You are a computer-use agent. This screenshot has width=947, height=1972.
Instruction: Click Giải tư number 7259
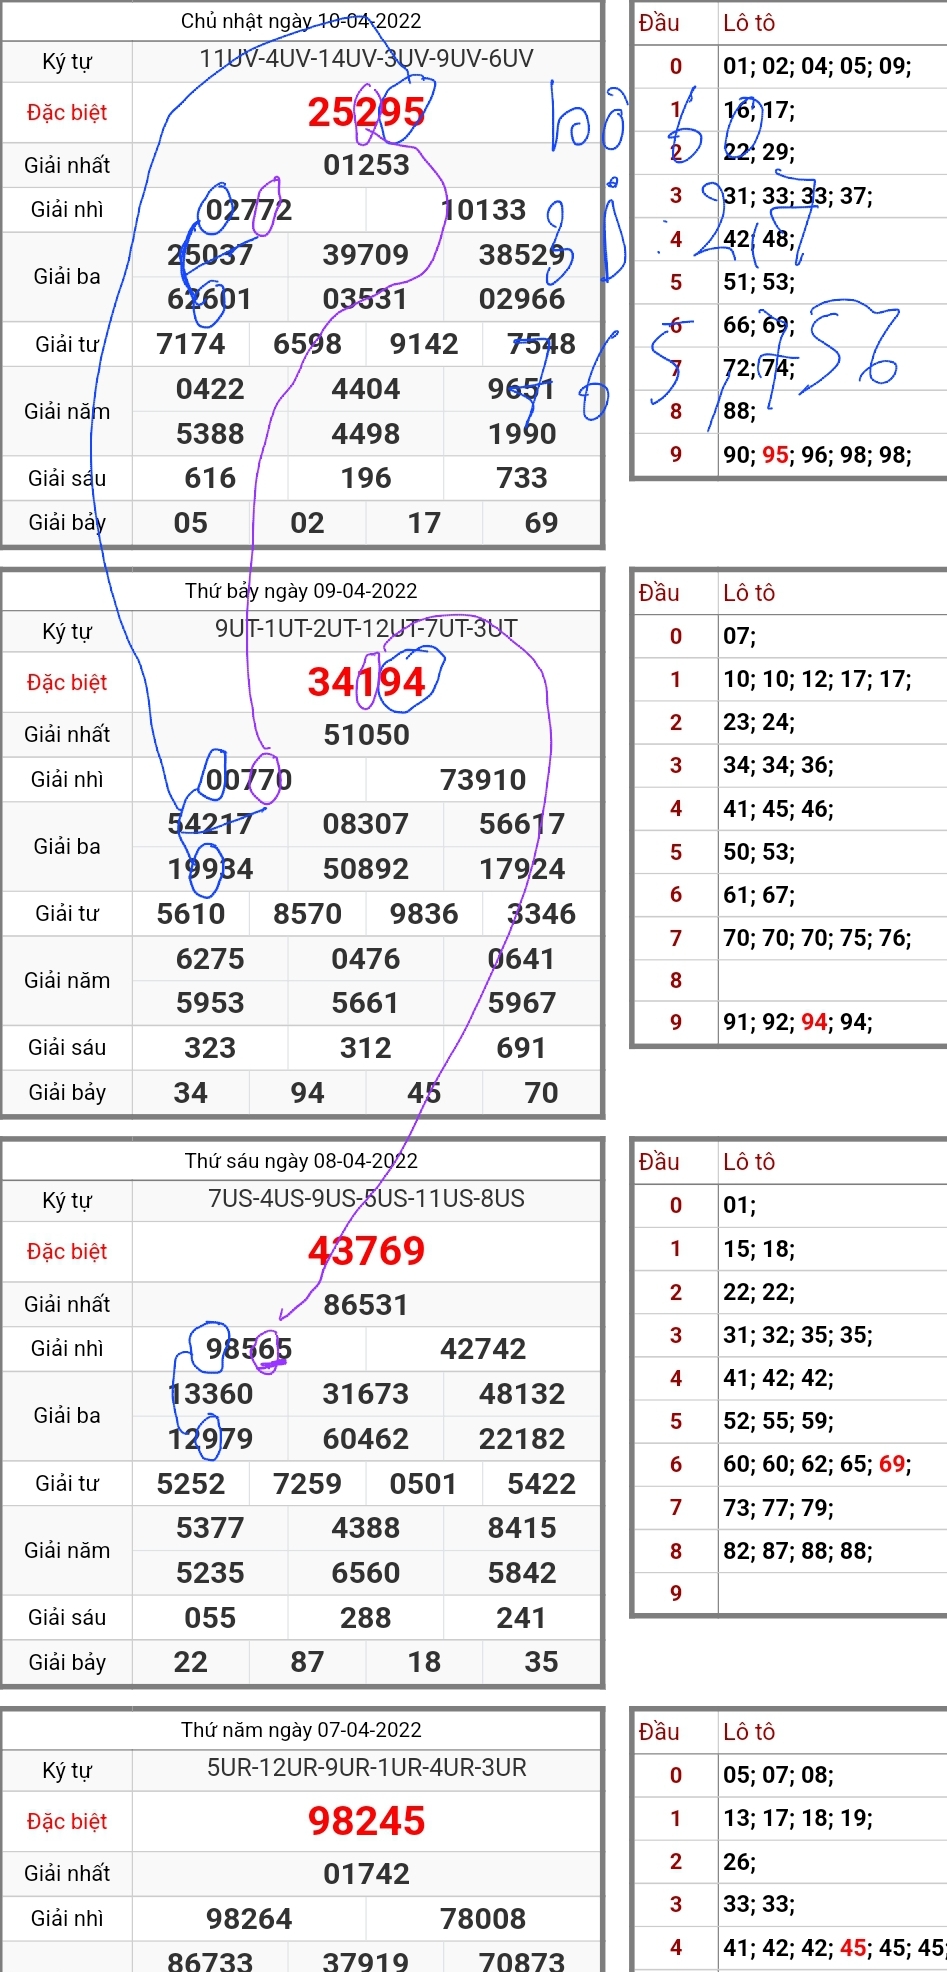(x=308, y=1484)
